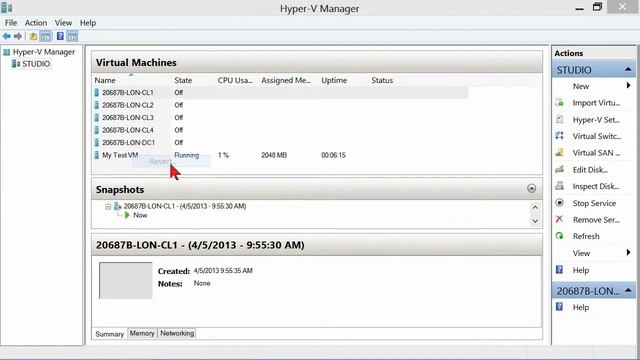The image size is (640, 360).
Task: Click Import Virtual Machine action link
Action: click(596, 103)
